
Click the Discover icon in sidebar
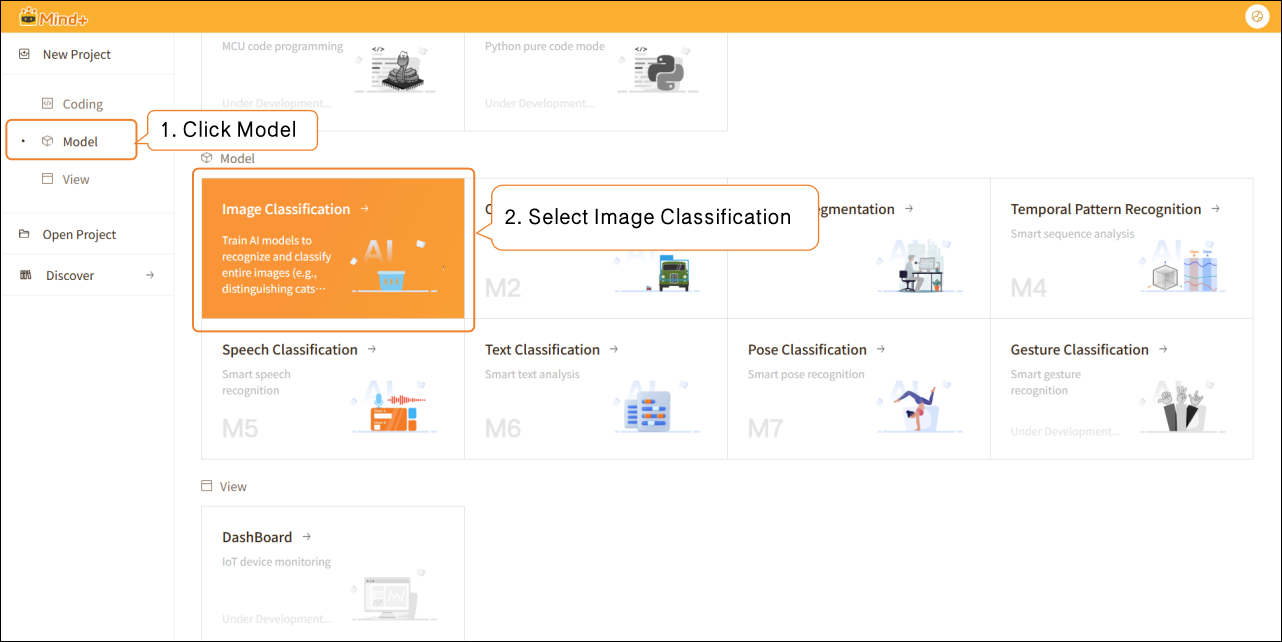pos(25,275)
